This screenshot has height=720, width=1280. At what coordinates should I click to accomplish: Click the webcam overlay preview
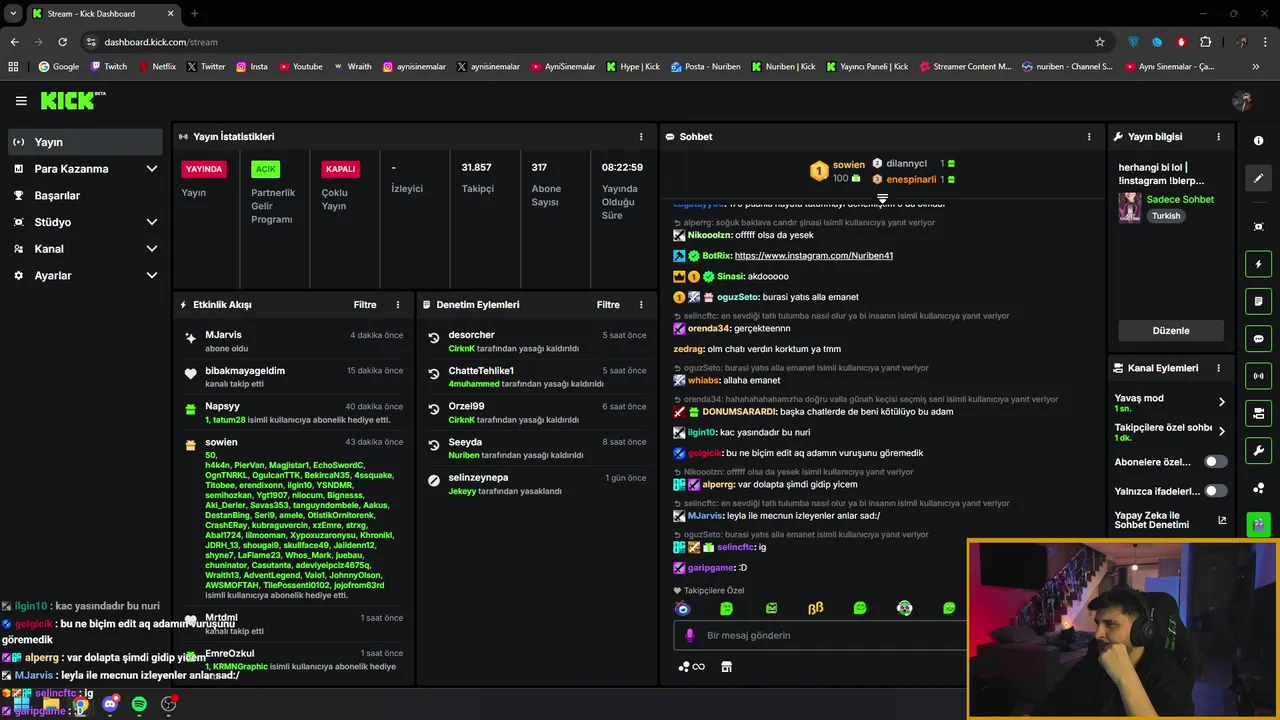click(x=1123, y=629)
